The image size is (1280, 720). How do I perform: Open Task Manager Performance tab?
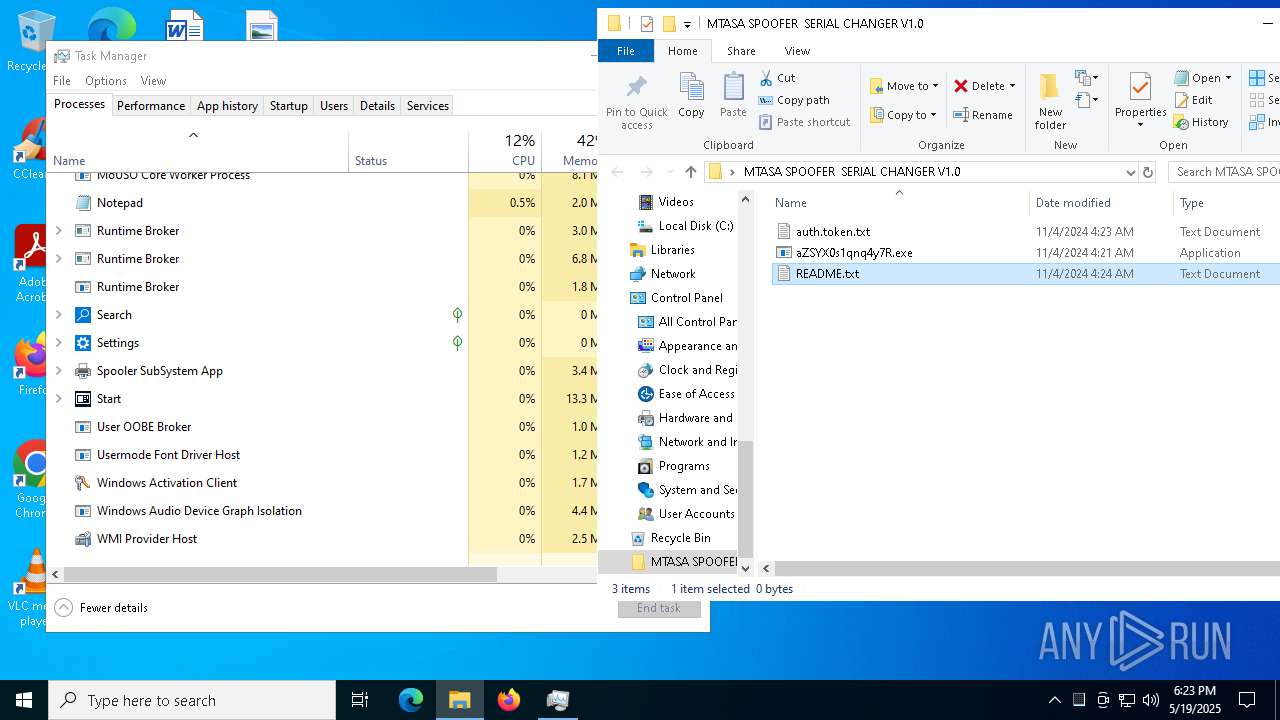[x=151, y=106]
